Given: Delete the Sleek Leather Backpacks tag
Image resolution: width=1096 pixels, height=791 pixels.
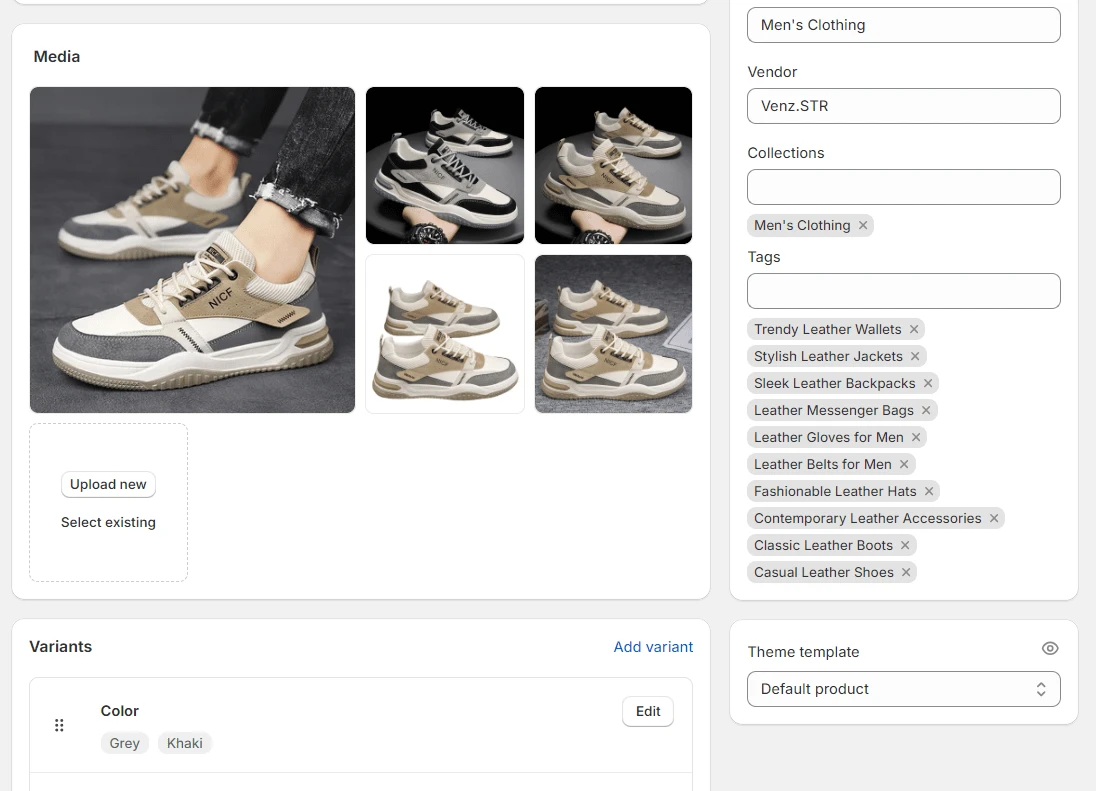Looking at the screenshot, I should 928,383.
